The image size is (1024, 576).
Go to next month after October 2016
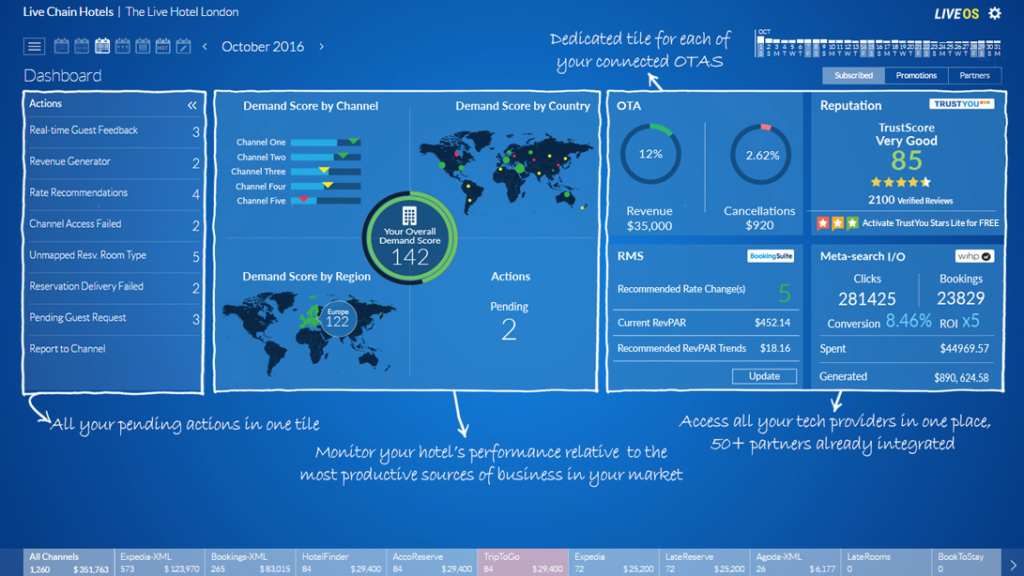[x=321, y=46]
